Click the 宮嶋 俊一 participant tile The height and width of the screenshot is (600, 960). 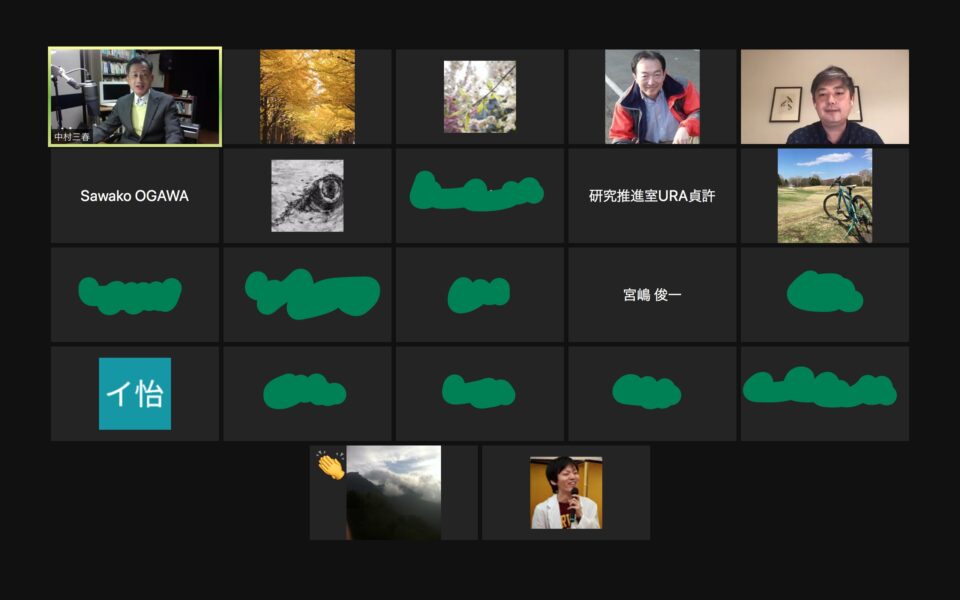(x=652, y=294)
